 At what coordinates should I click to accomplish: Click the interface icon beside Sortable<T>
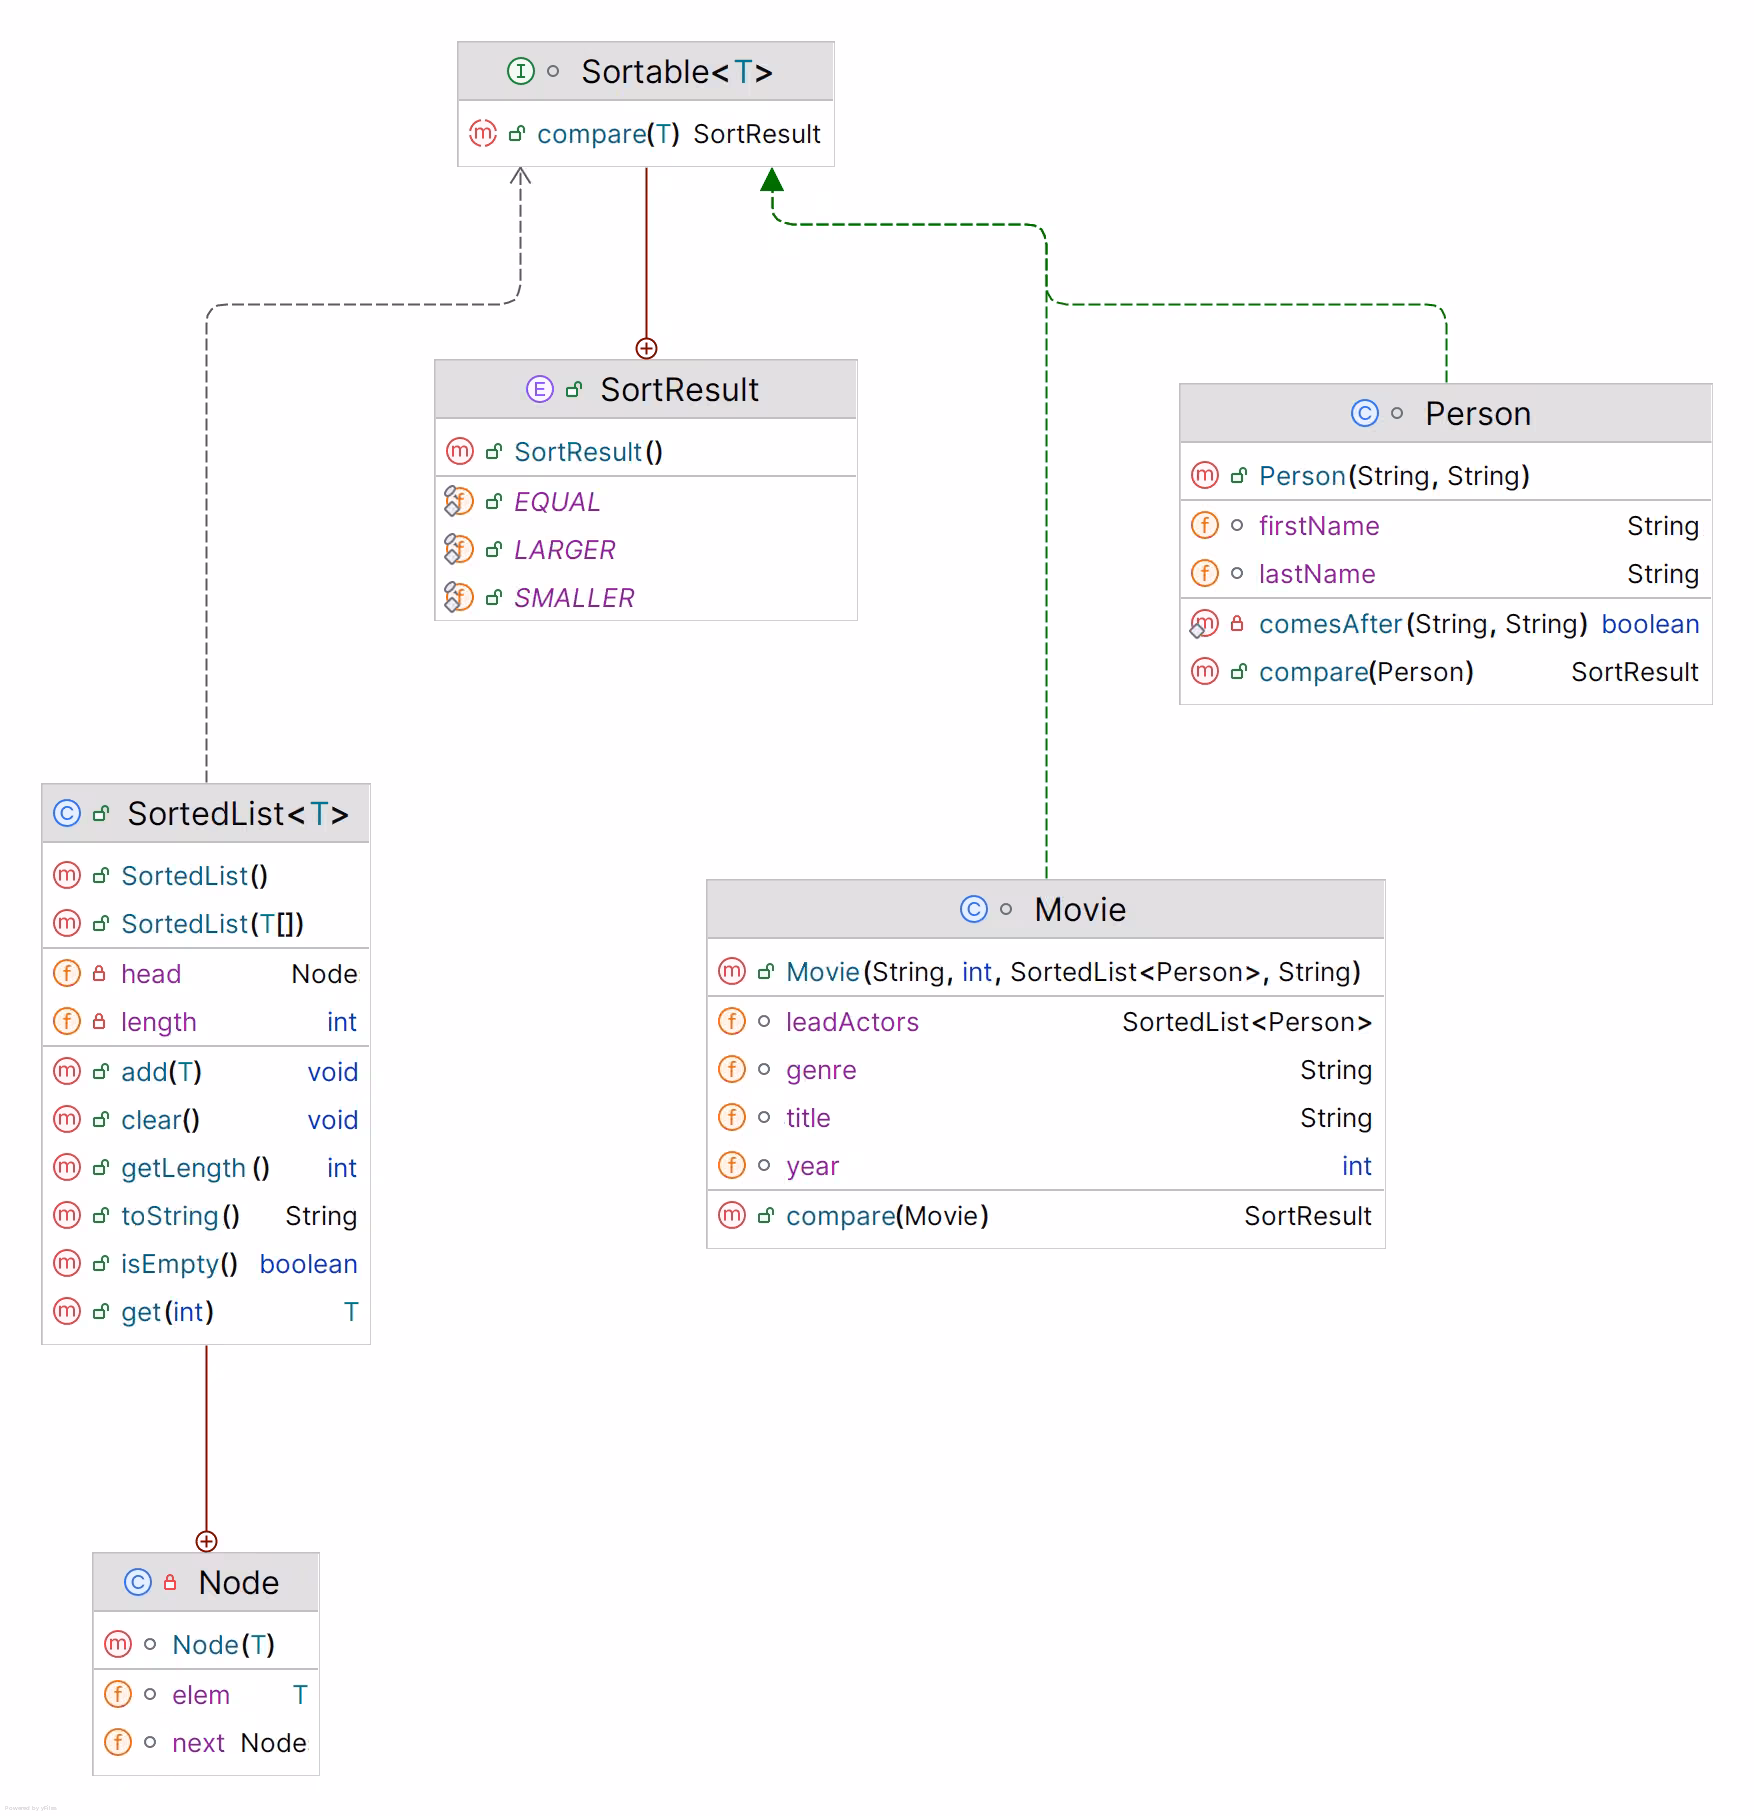tap(520, 71)
